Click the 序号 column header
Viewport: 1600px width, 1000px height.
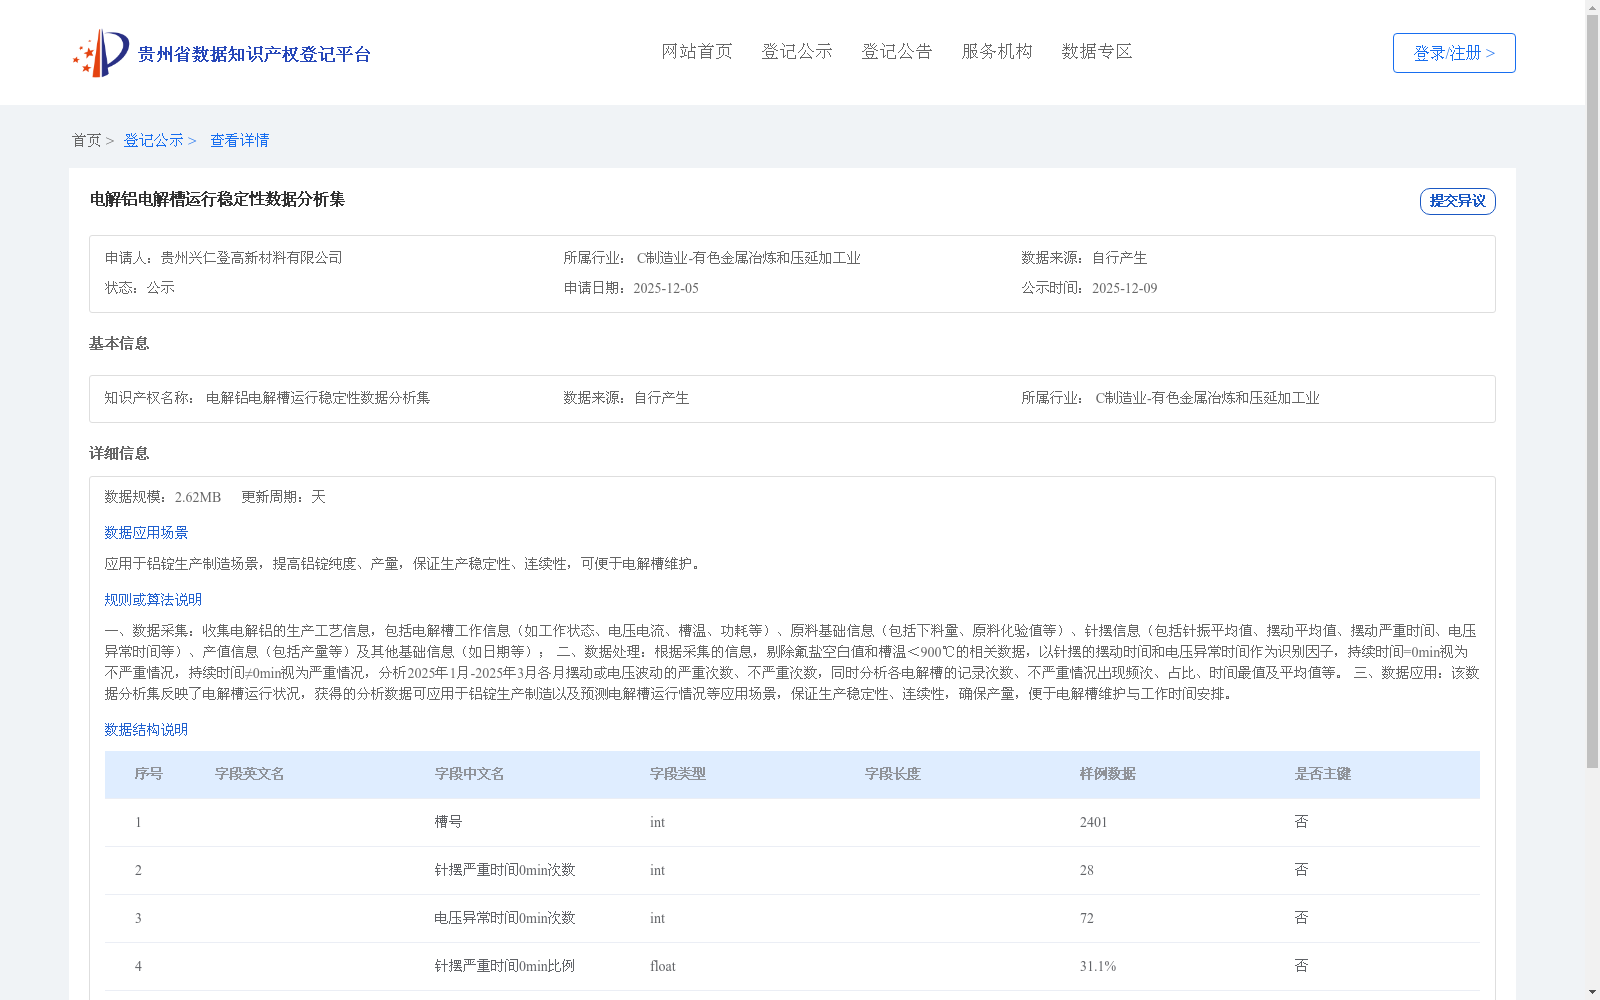pyautogui.click(x=149, y=774)
